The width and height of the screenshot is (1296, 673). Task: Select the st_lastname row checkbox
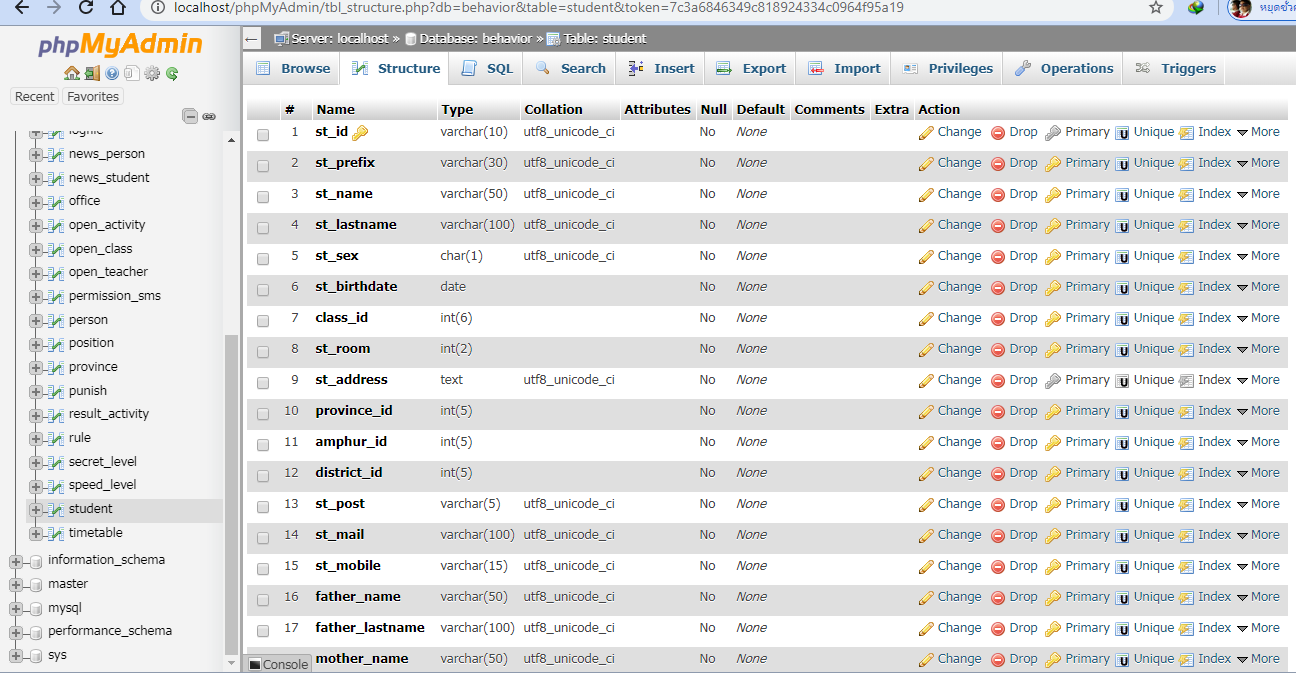263,228
